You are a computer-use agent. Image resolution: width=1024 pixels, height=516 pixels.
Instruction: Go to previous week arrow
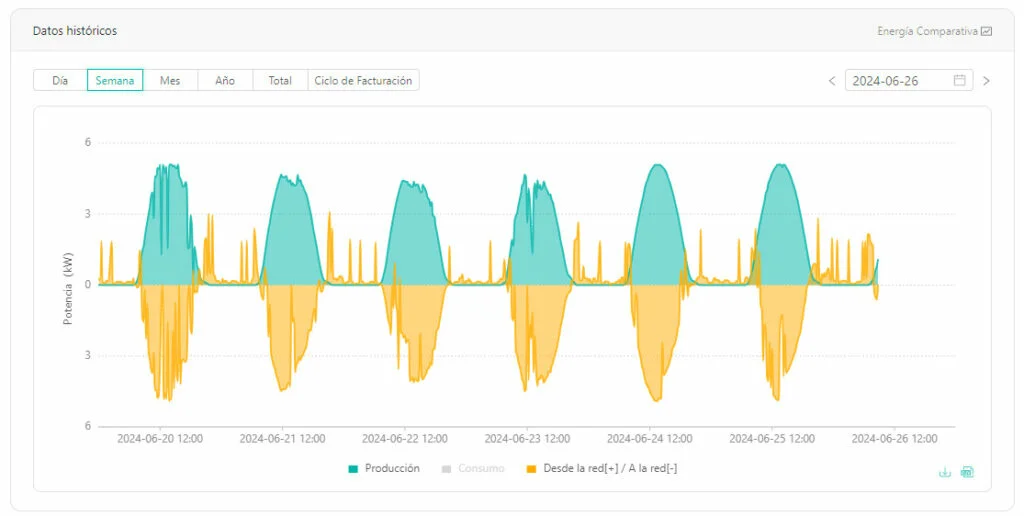[832, 81]
